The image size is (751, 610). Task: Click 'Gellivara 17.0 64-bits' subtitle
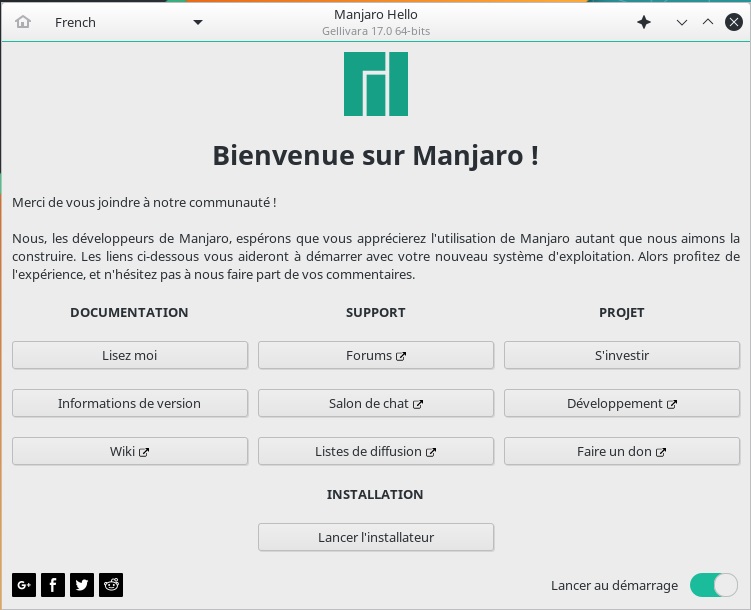(x=376, y=31)
